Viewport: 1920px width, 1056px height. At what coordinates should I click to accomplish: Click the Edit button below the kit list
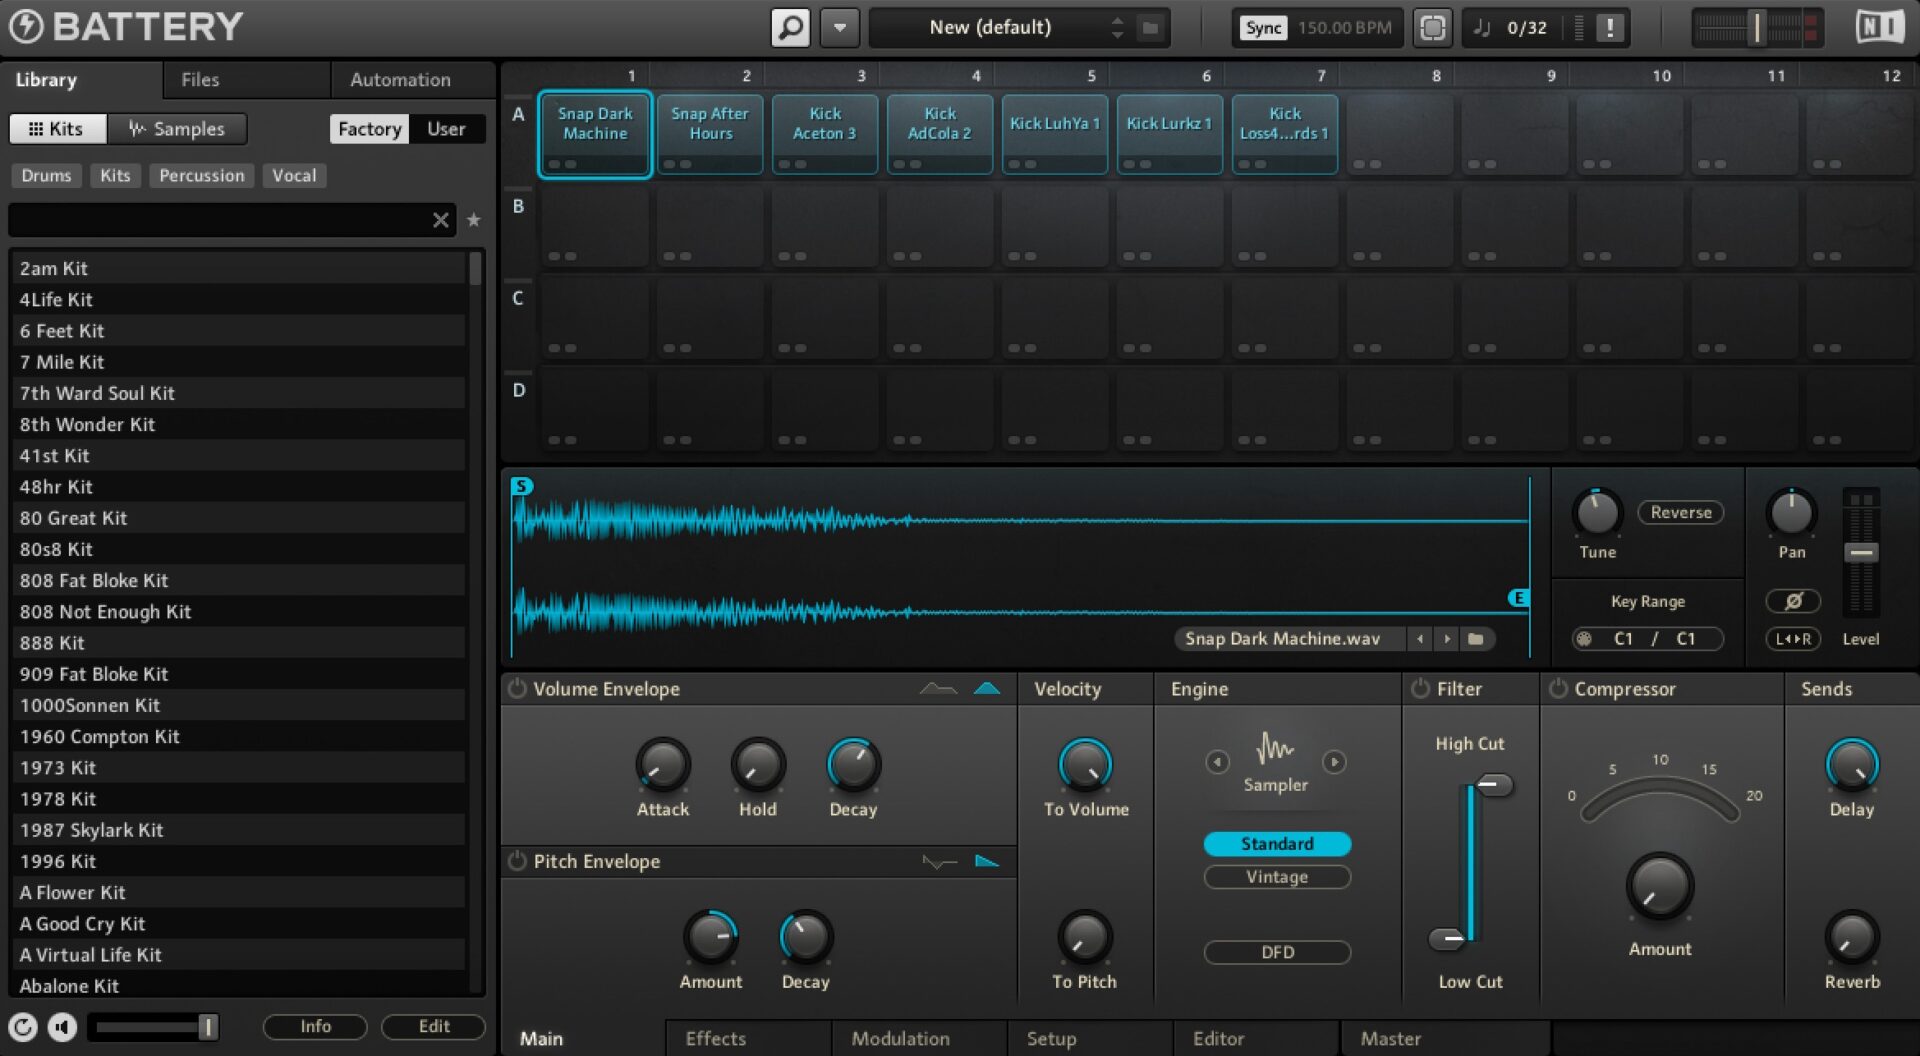click(432, 1026)
